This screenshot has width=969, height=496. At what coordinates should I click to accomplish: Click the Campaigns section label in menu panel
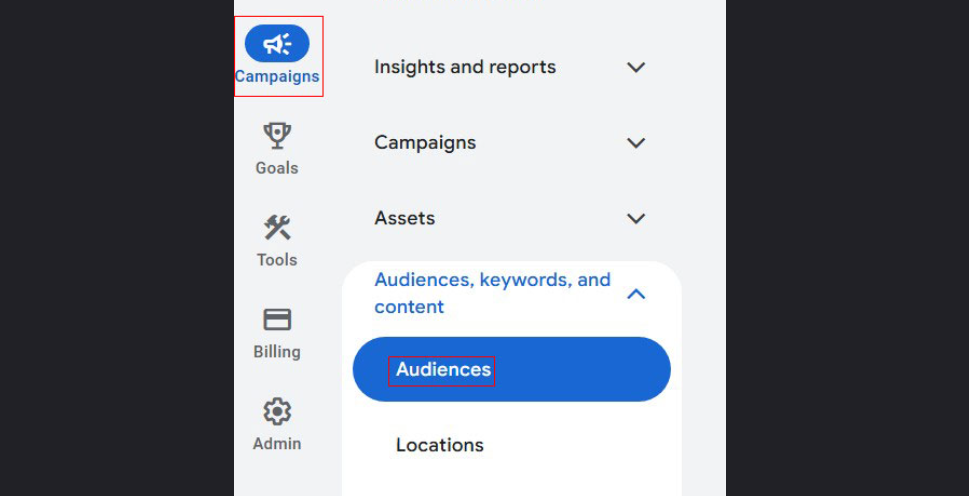[425, 143]
